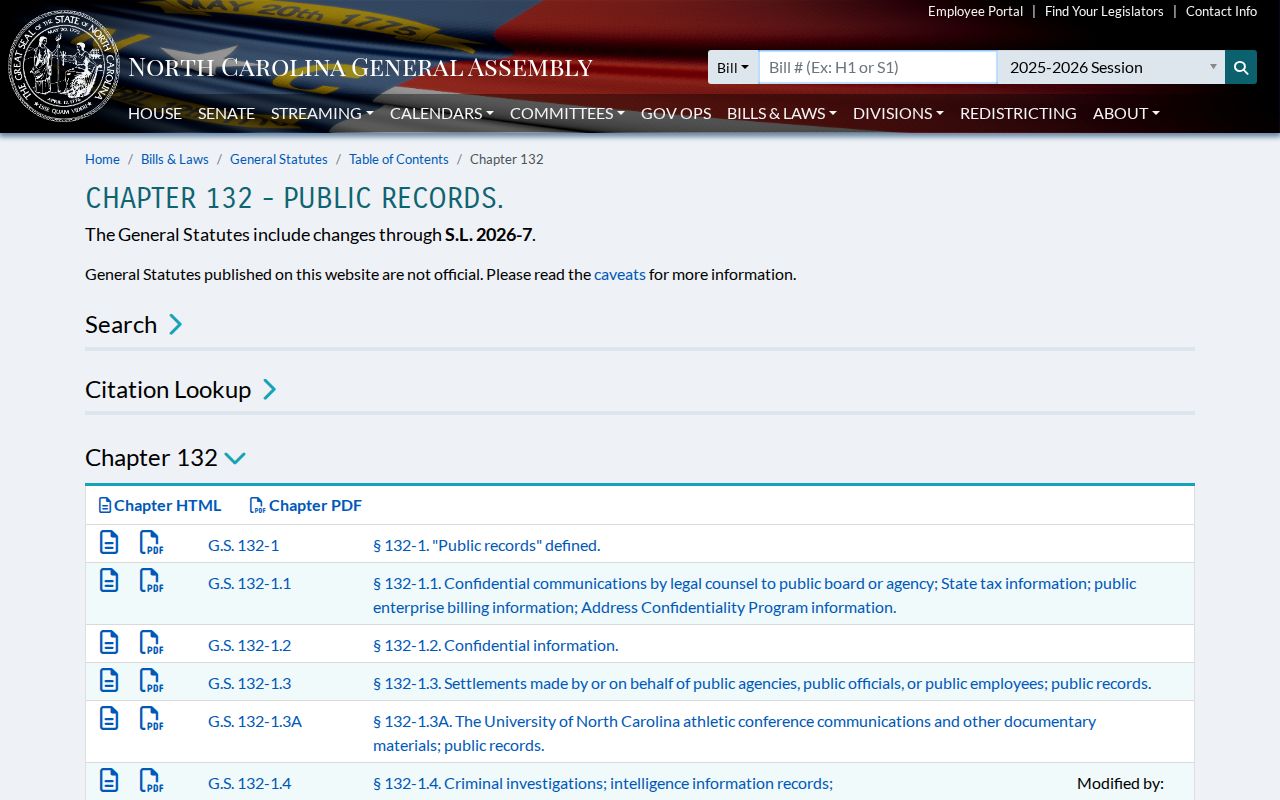Image resolution: width=1280 pixels, height=800 pixels.
Task: Click the Table of Contents breadcrumb
Action: click(399, 159)
